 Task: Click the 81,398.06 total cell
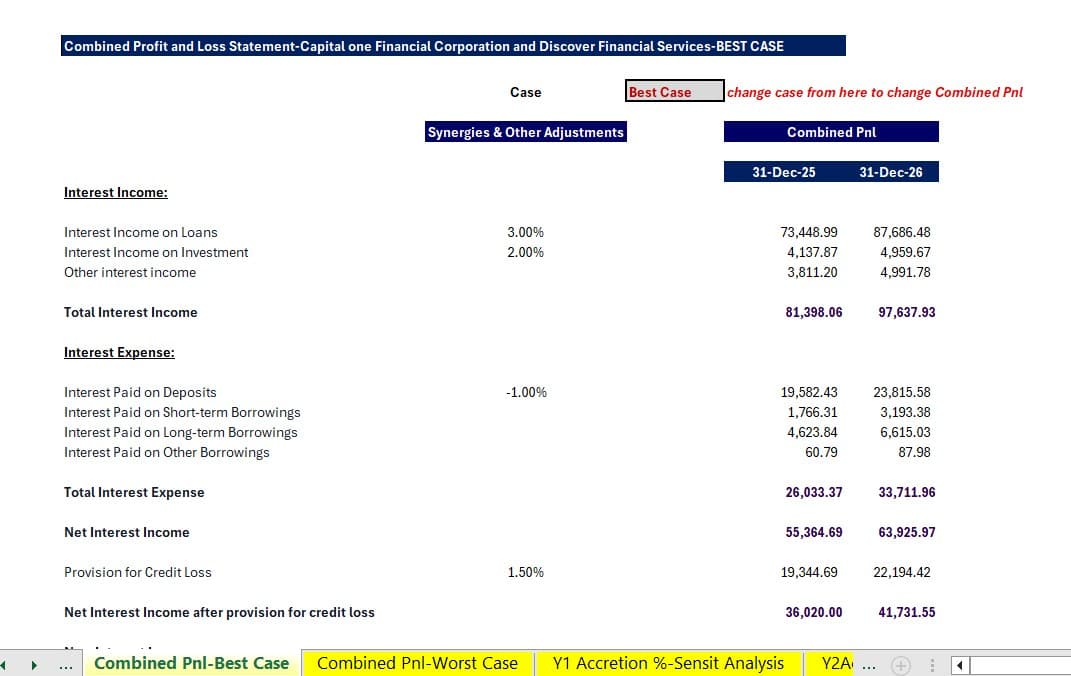tap(813, 312)
